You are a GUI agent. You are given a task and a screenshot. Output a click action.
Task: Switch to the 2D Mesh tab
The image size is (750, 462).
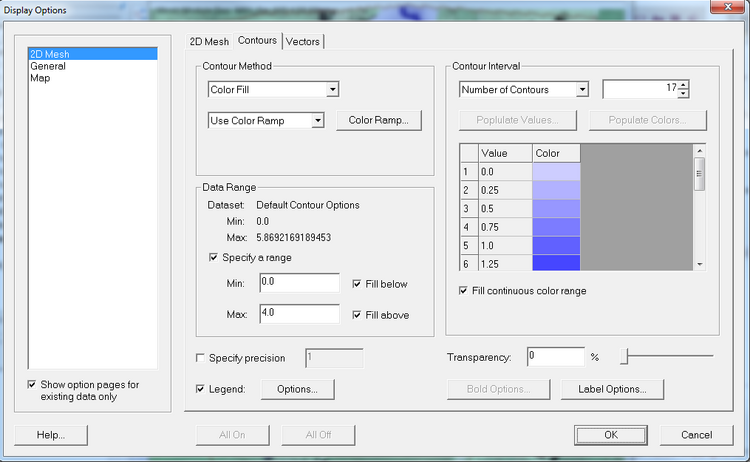(209, 41)
